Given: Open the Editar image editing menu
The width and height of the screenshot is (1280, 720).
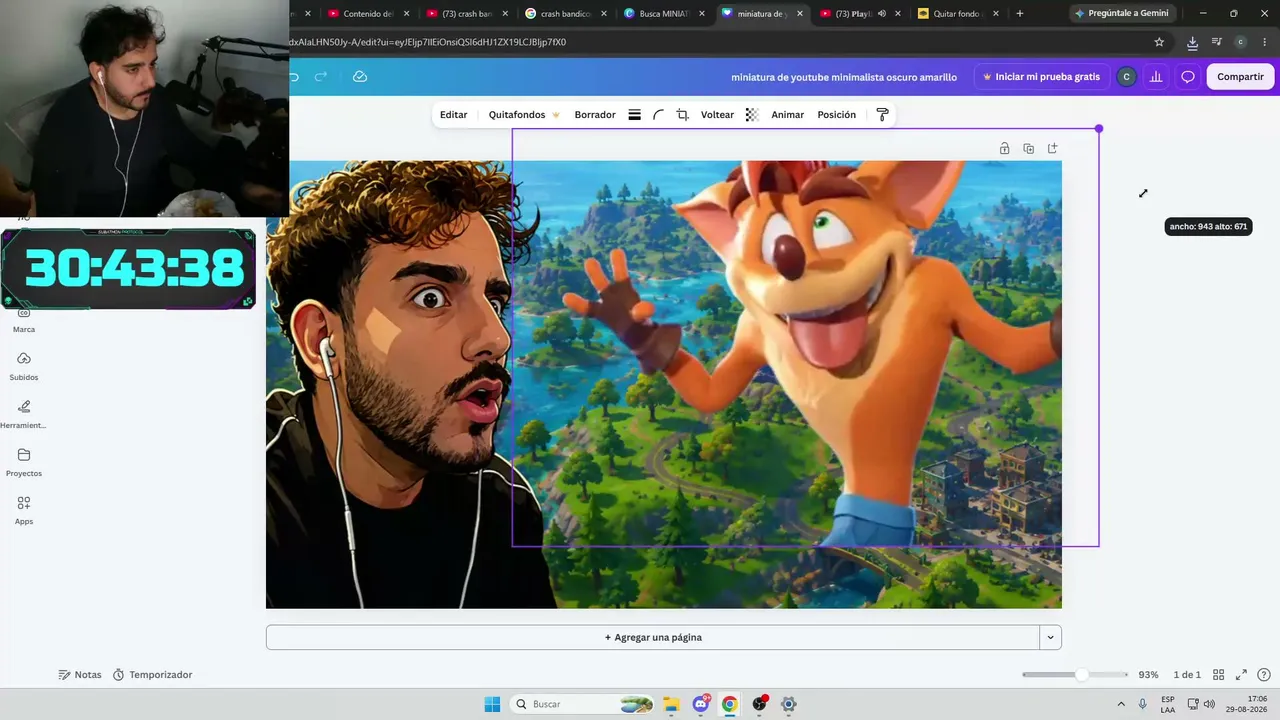Looking at the screenshot, I should [454, 115].
